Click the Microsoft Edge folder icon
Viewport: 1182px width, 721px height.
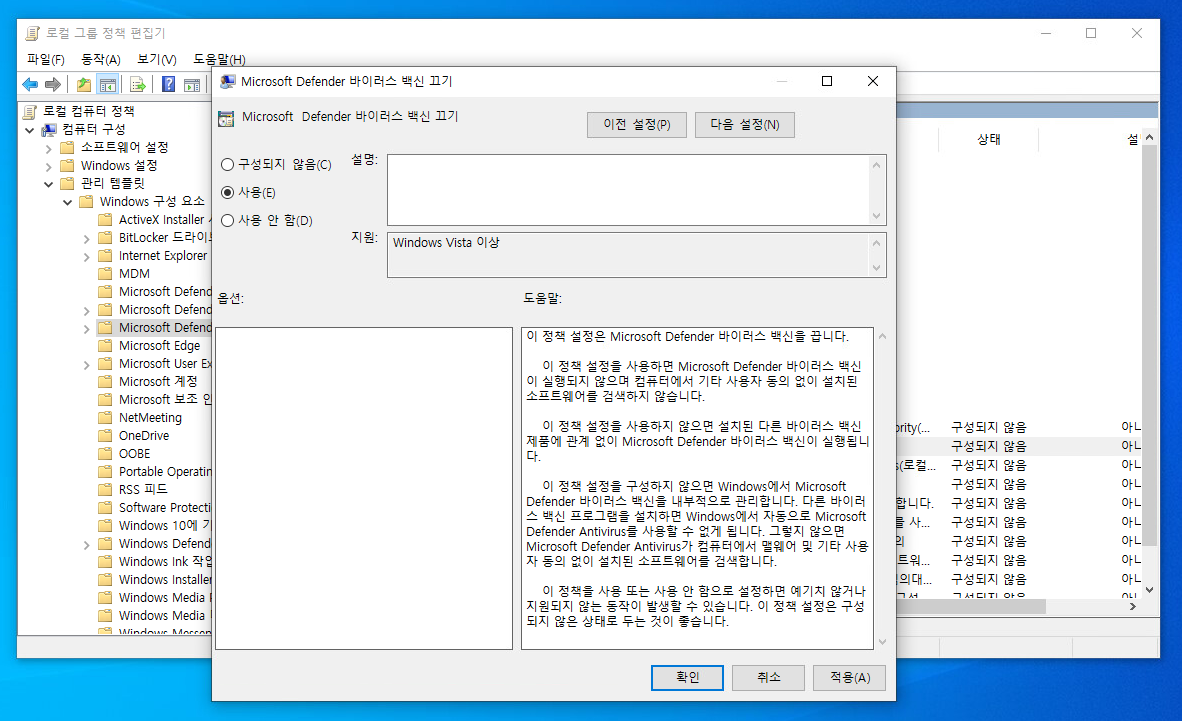click(x=106, y=345)
